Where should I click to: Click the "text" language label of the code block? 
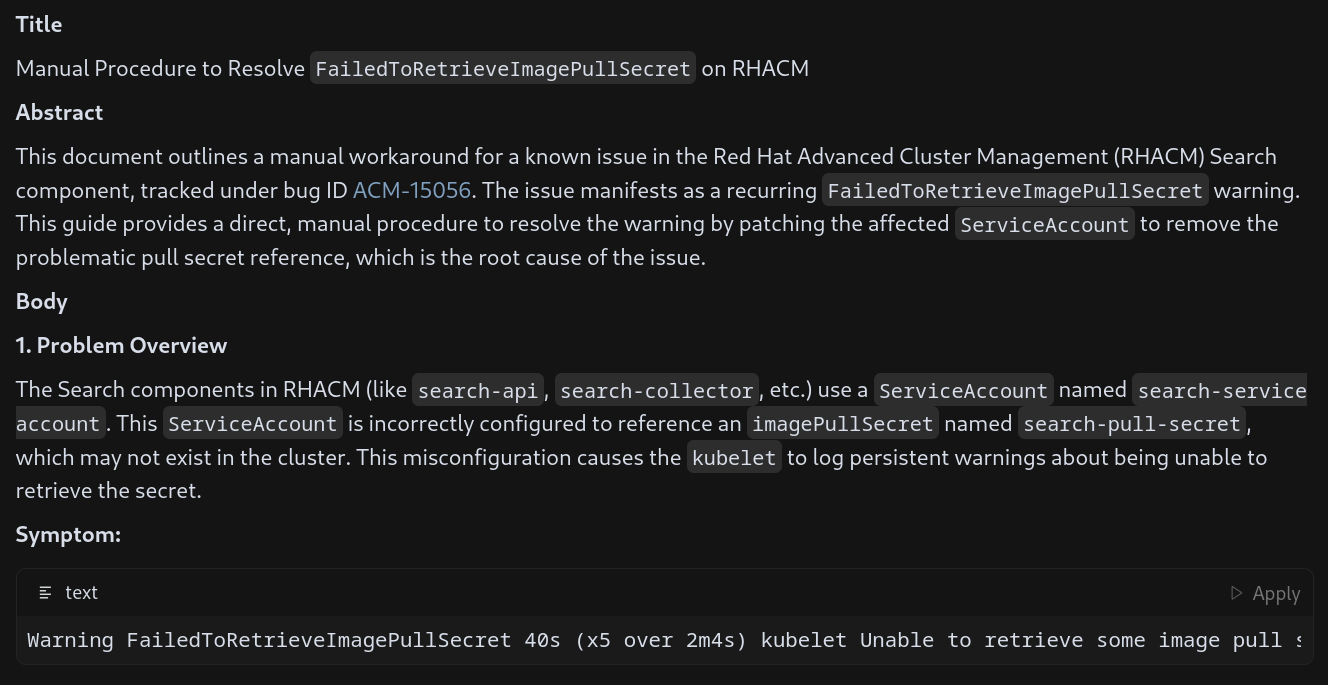(81, 593)
